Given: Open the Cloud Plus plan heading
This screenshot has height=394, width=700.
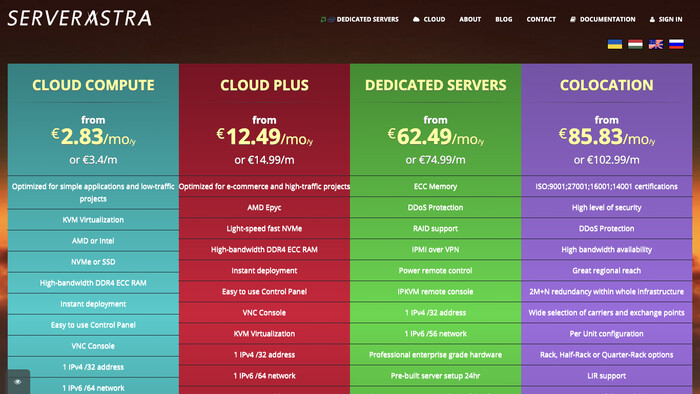Looking at the screenshot, I should (x=264, y=85).
